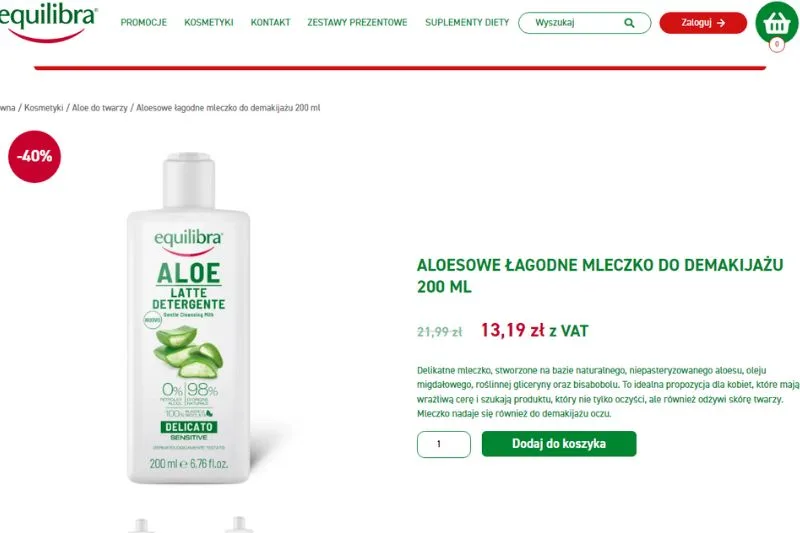Click the Wyszukaj search field

click(x=585, y=23)
